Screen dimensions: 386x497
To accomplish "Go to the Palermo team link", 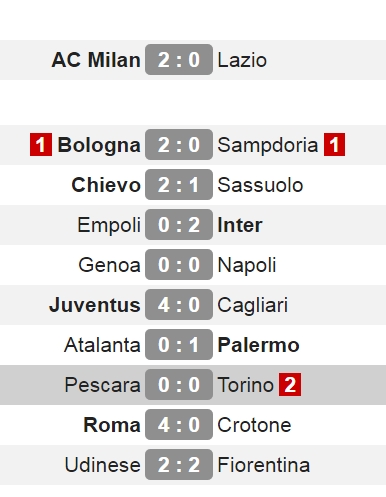I will coord(258,345).
